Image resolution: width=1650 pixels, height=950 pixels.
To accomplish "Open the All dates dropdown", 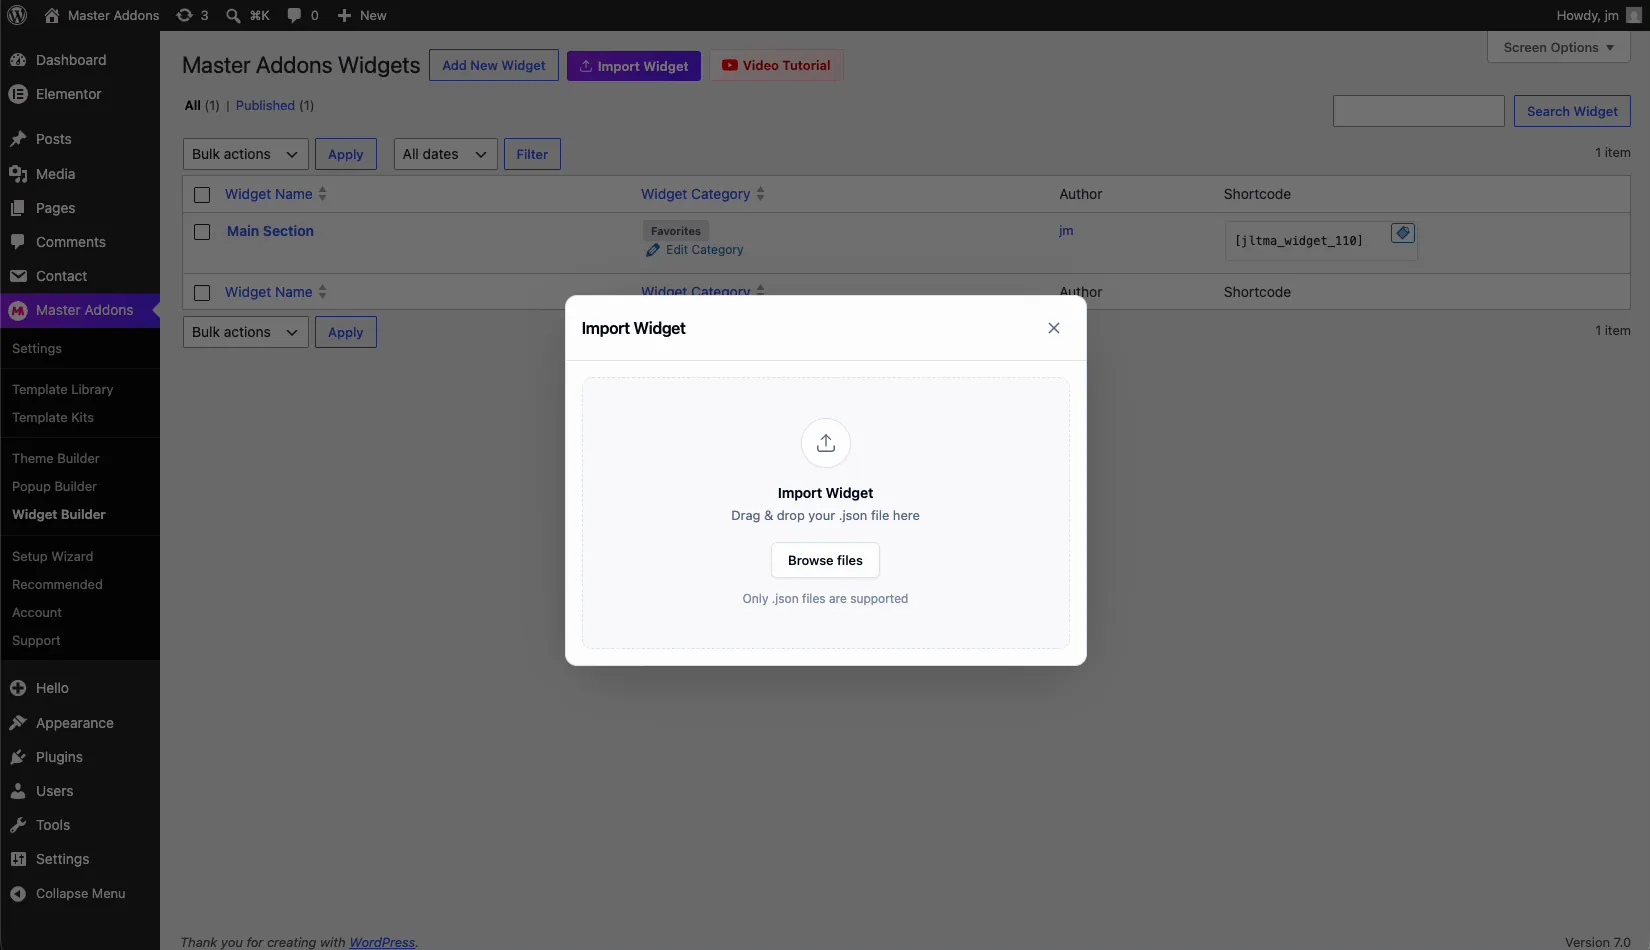I will 445,154.
